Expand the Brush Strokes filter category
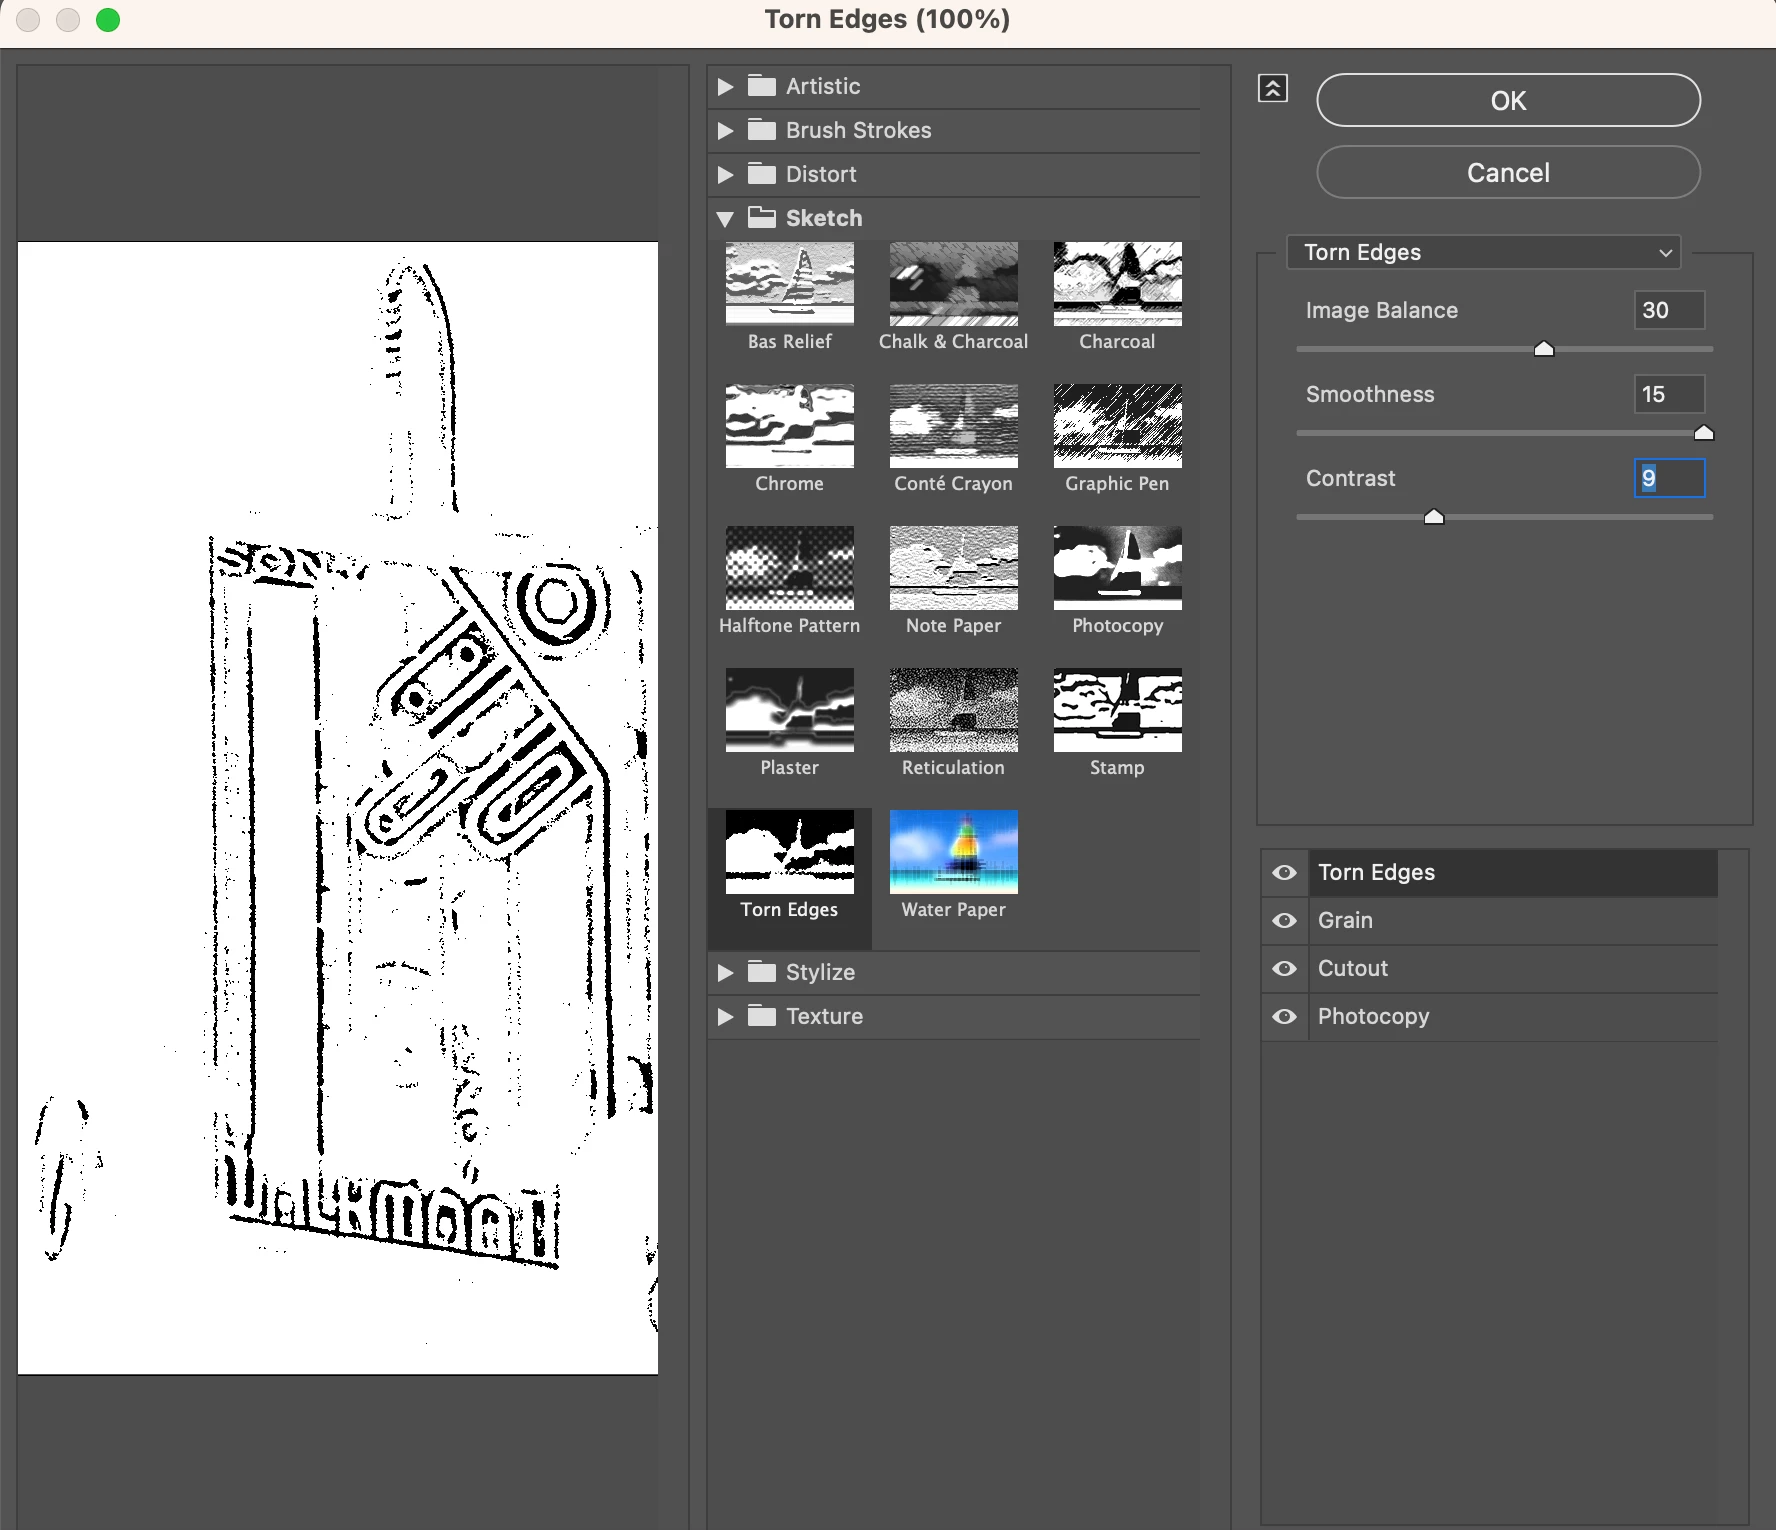The width and height of the screenshot is (1776, 1530). [x=726, y=131]
